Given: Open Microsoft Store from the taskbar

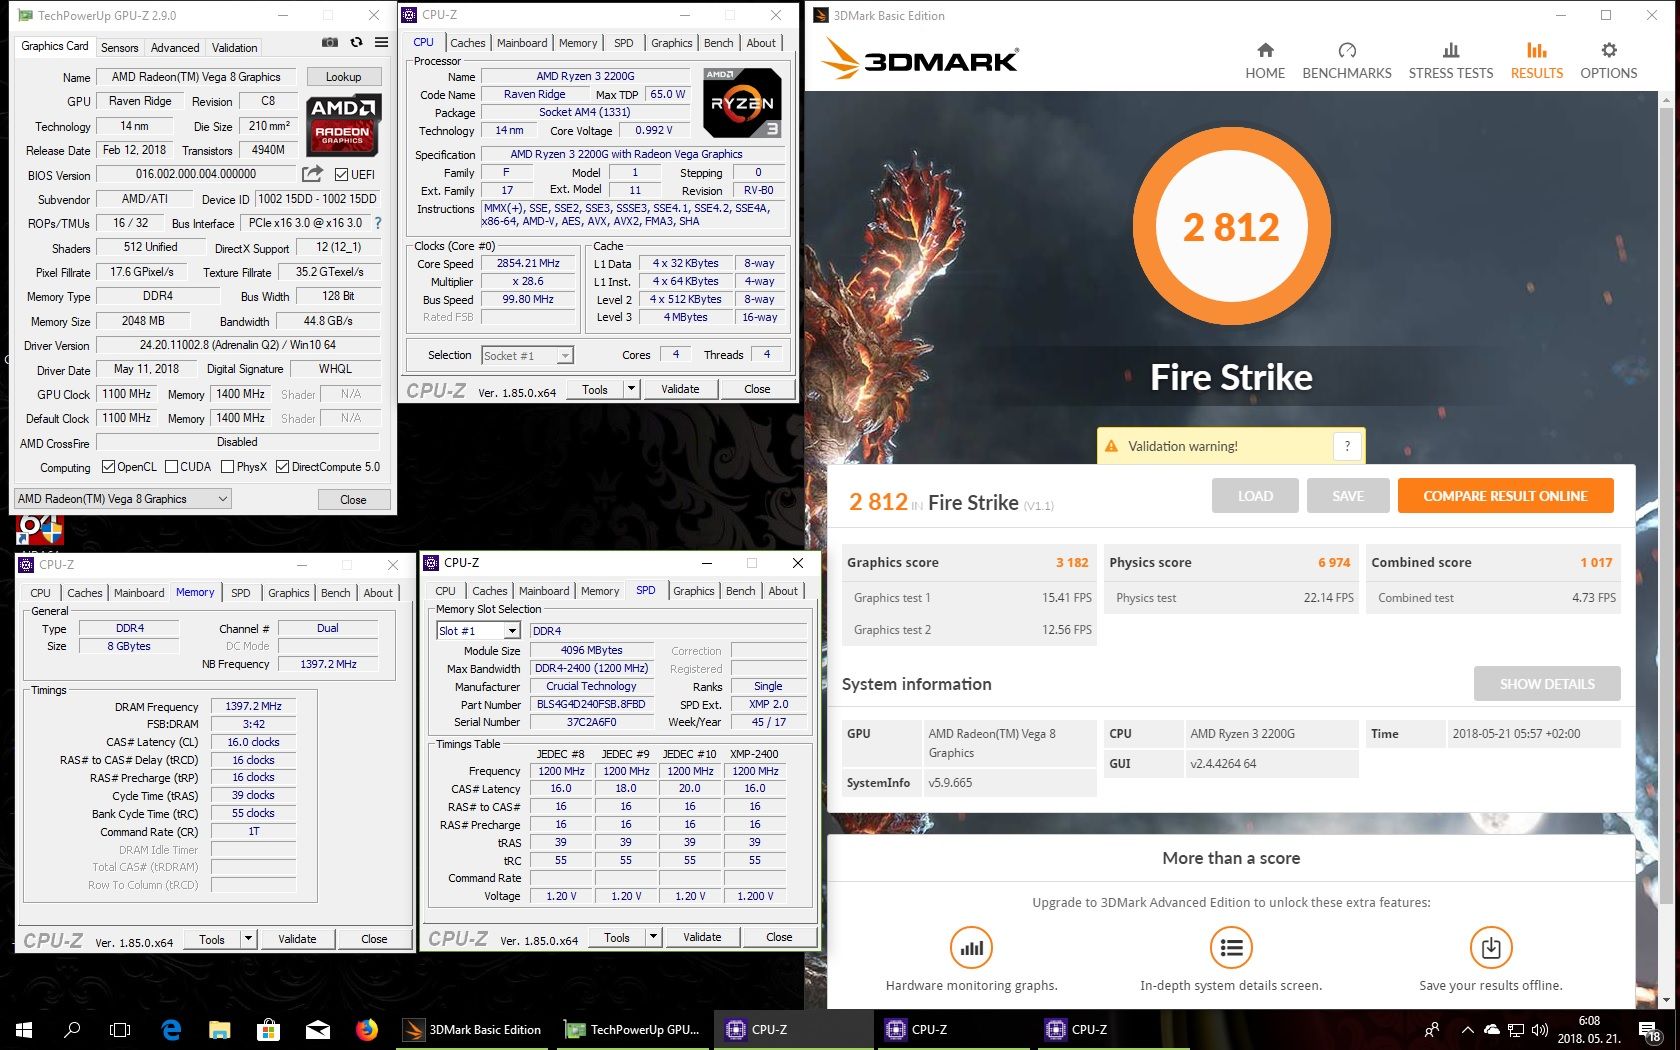Looking at the screenshot, I should pos(268,1029).
